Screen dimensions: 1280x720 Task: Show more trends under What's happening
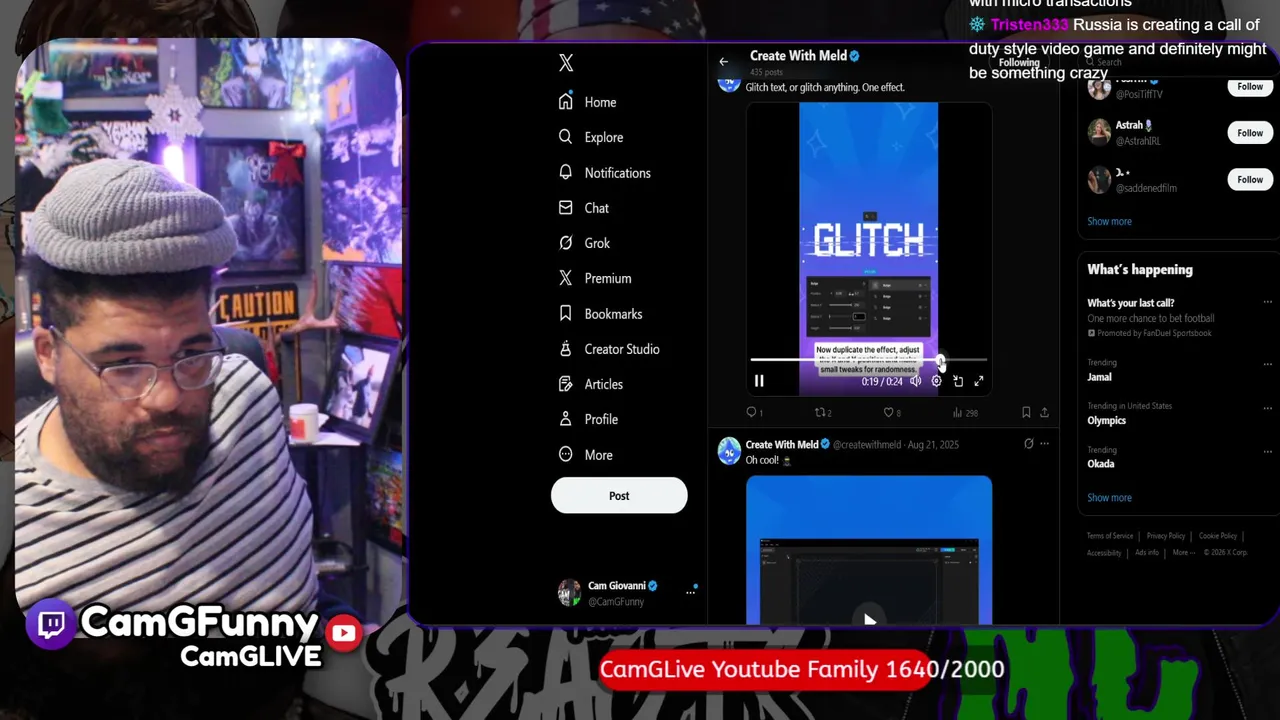pyautogui.click(x=1110, y=498)
